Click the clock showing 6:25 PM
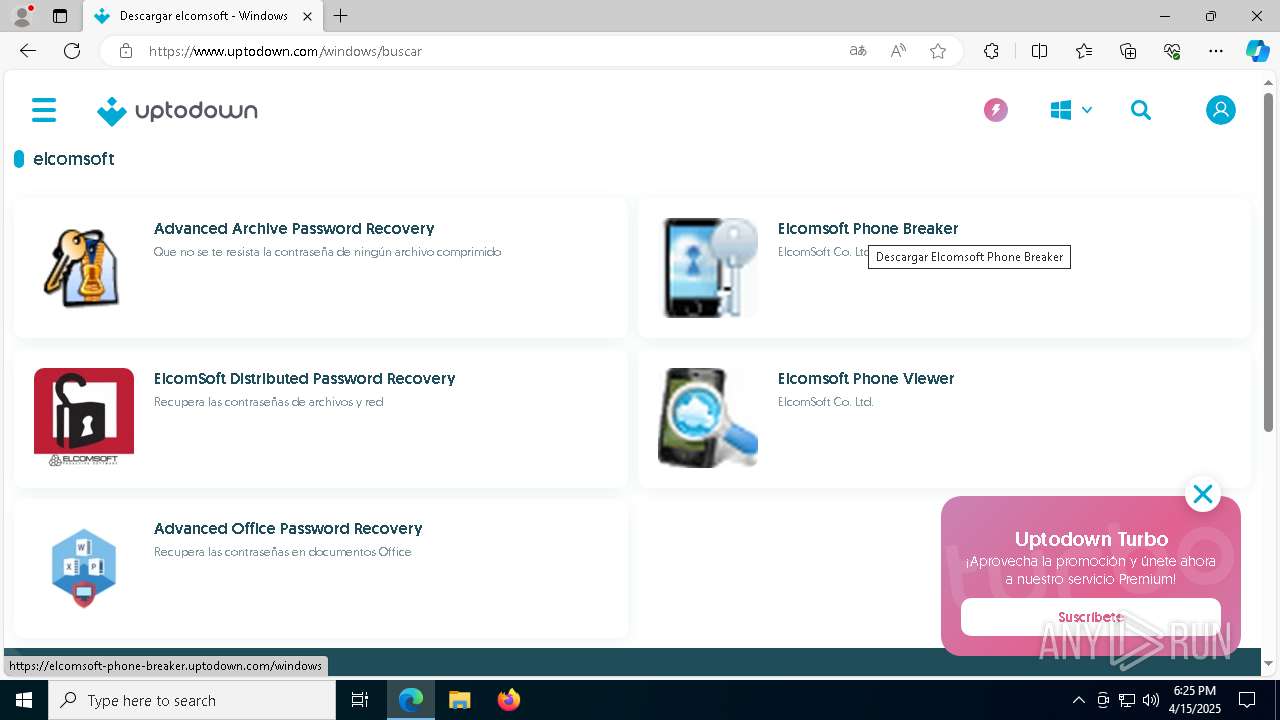 [1194, 700]
